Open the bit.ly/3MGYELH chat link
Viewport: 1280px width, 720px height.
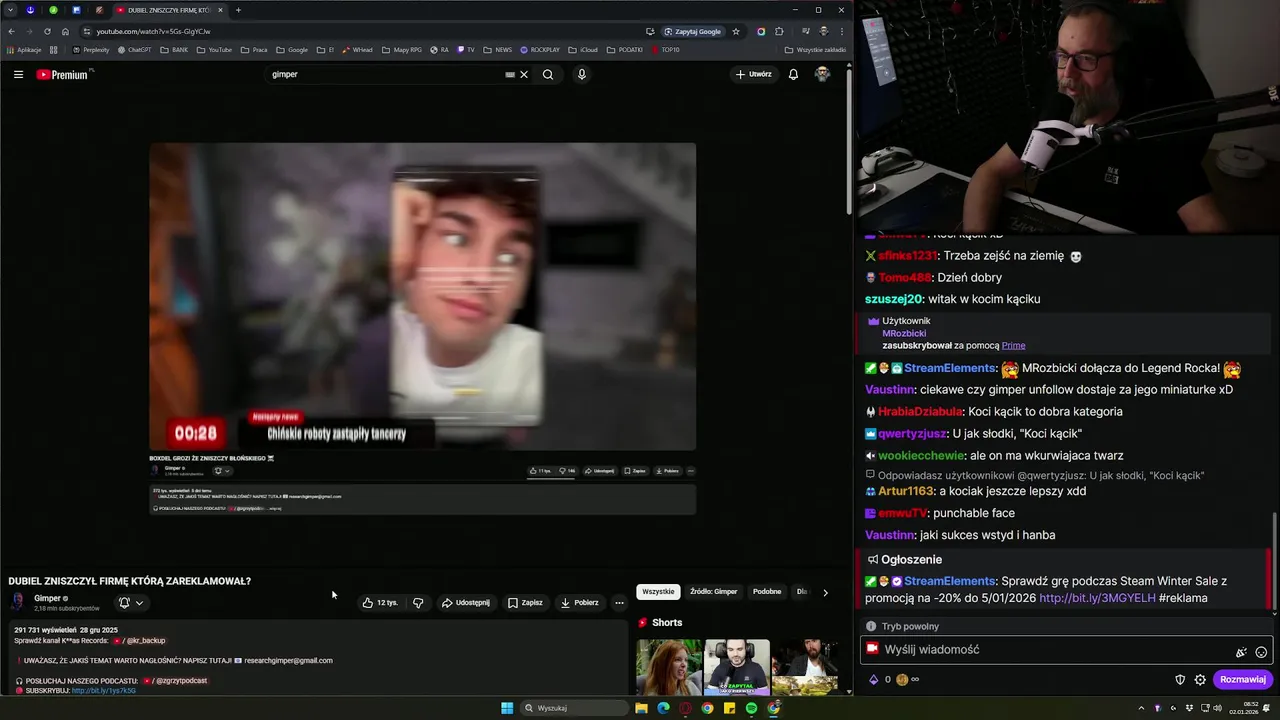click(1097, 598)
